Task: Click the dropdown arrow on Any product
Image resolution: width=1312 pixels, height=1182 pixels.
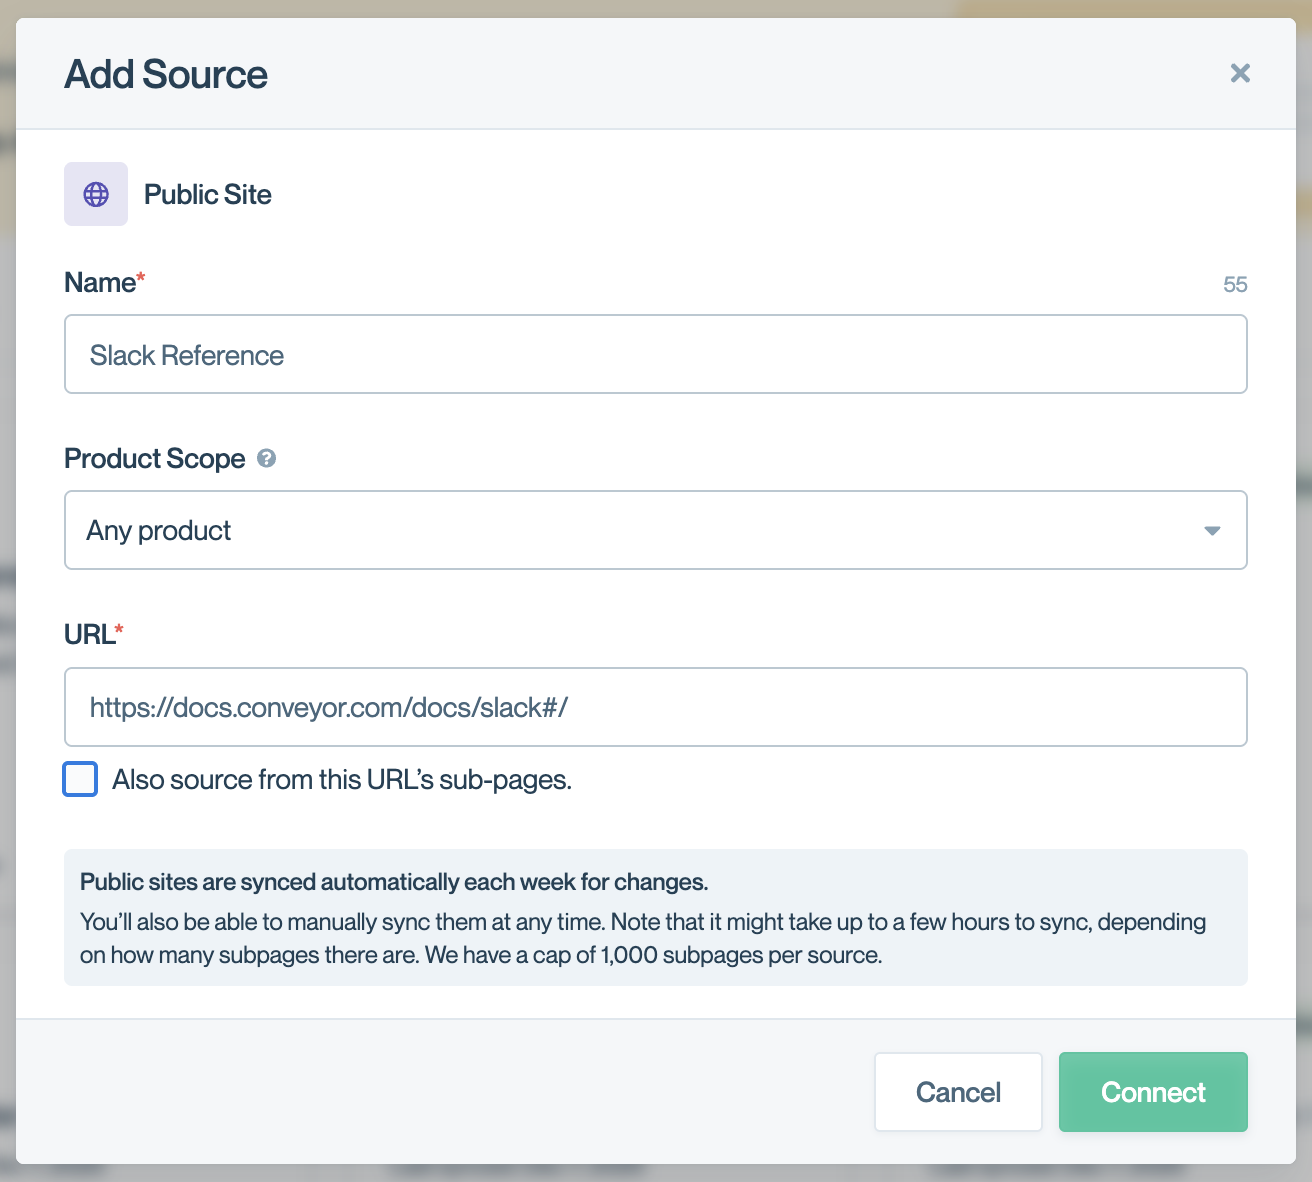Action: [1212, 531]
